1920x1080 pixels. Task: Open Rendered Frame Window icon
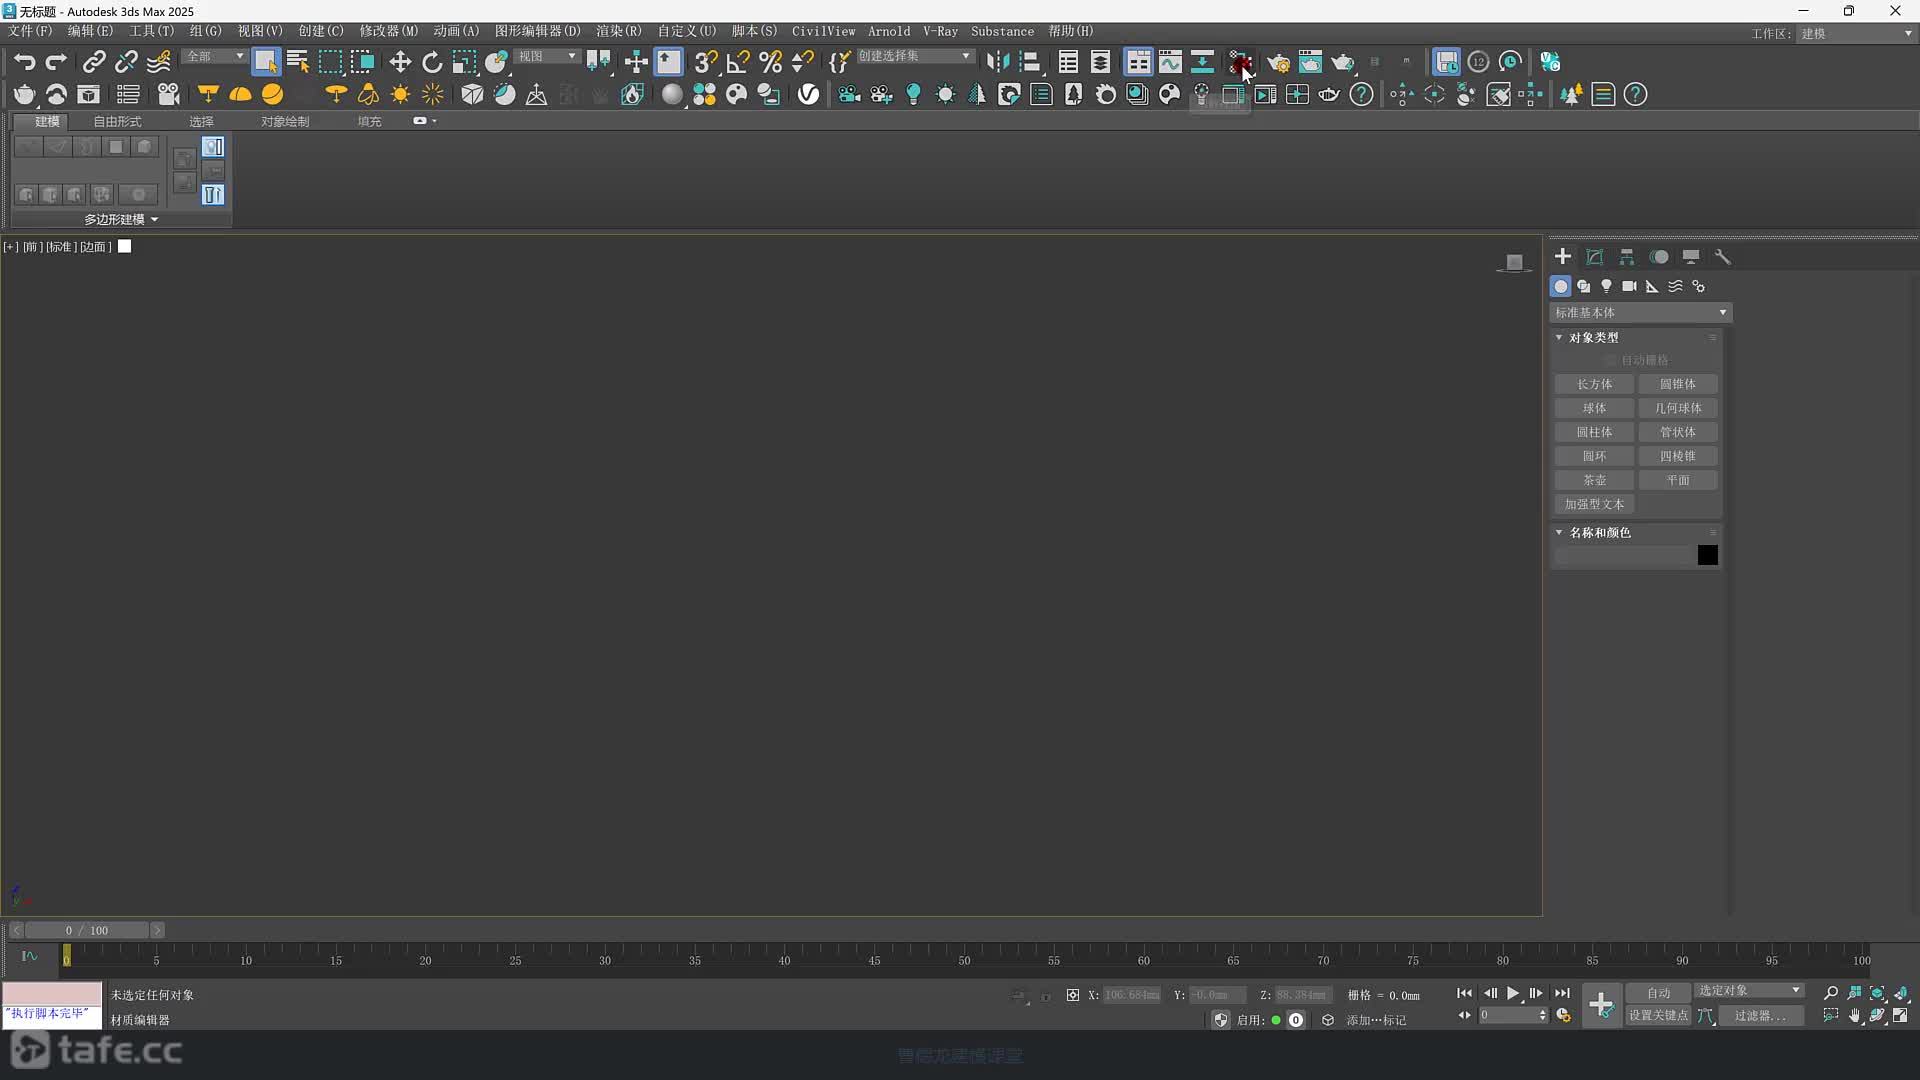coord(1310,62)
